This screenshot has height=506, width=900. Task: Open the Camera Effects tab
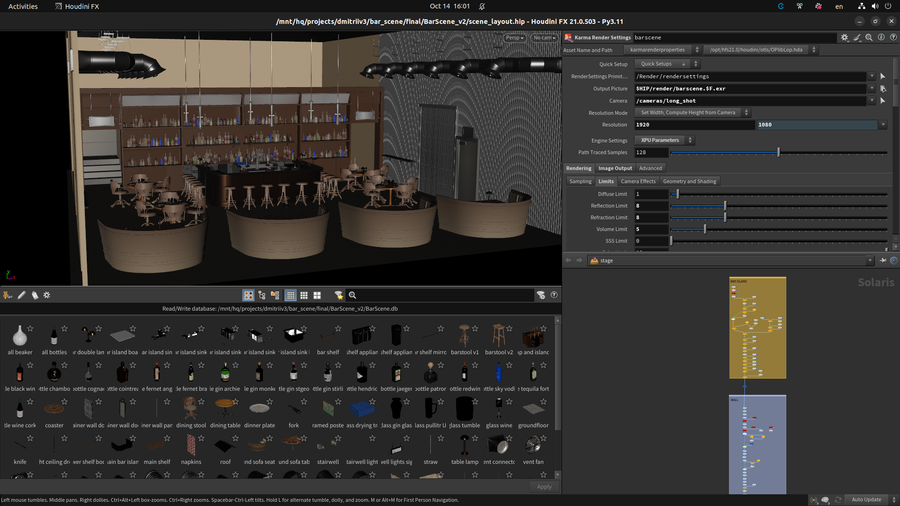(x=638, y=181)
